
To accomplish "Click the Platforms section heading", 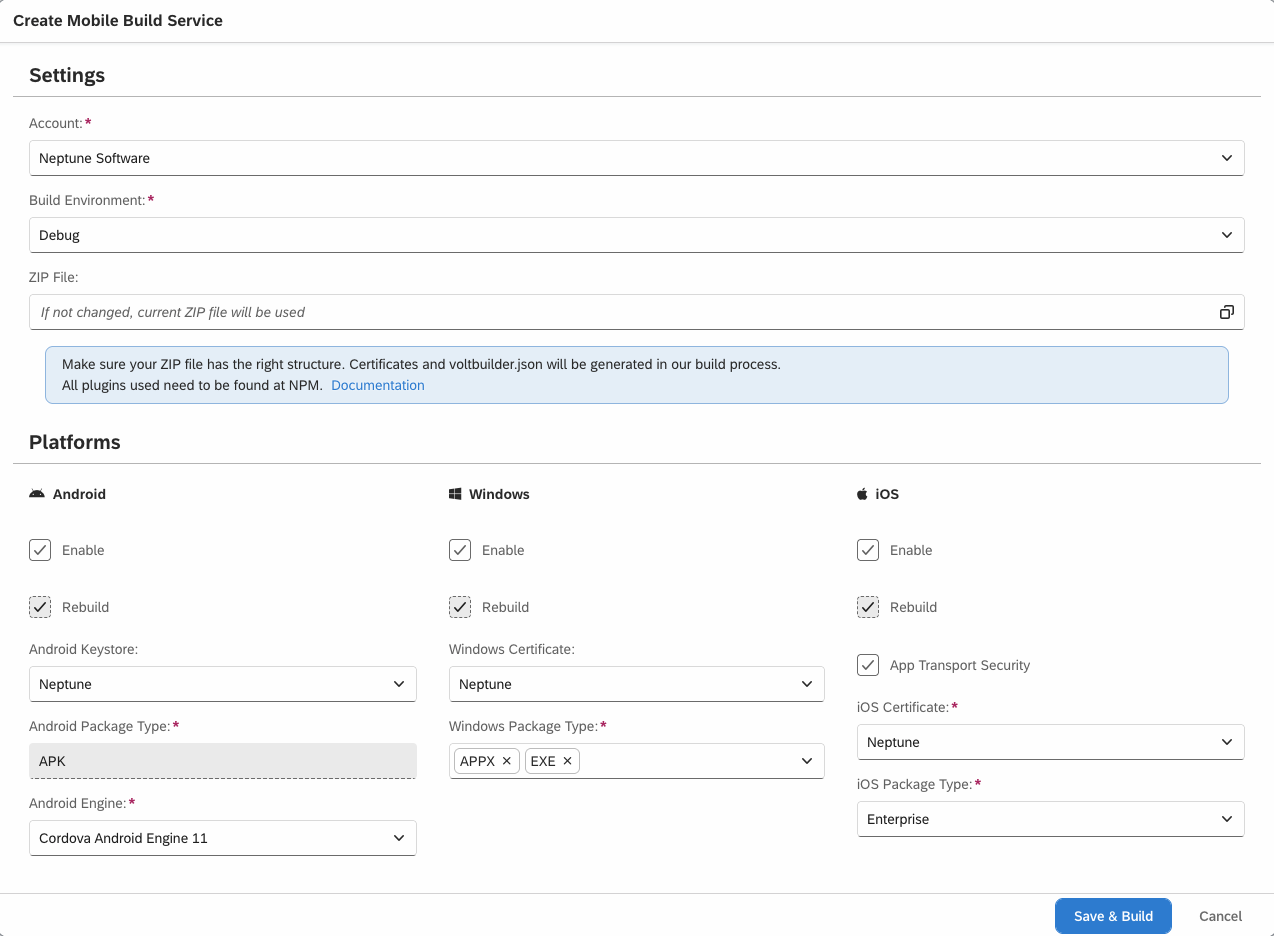I will [x=75, y=442].
